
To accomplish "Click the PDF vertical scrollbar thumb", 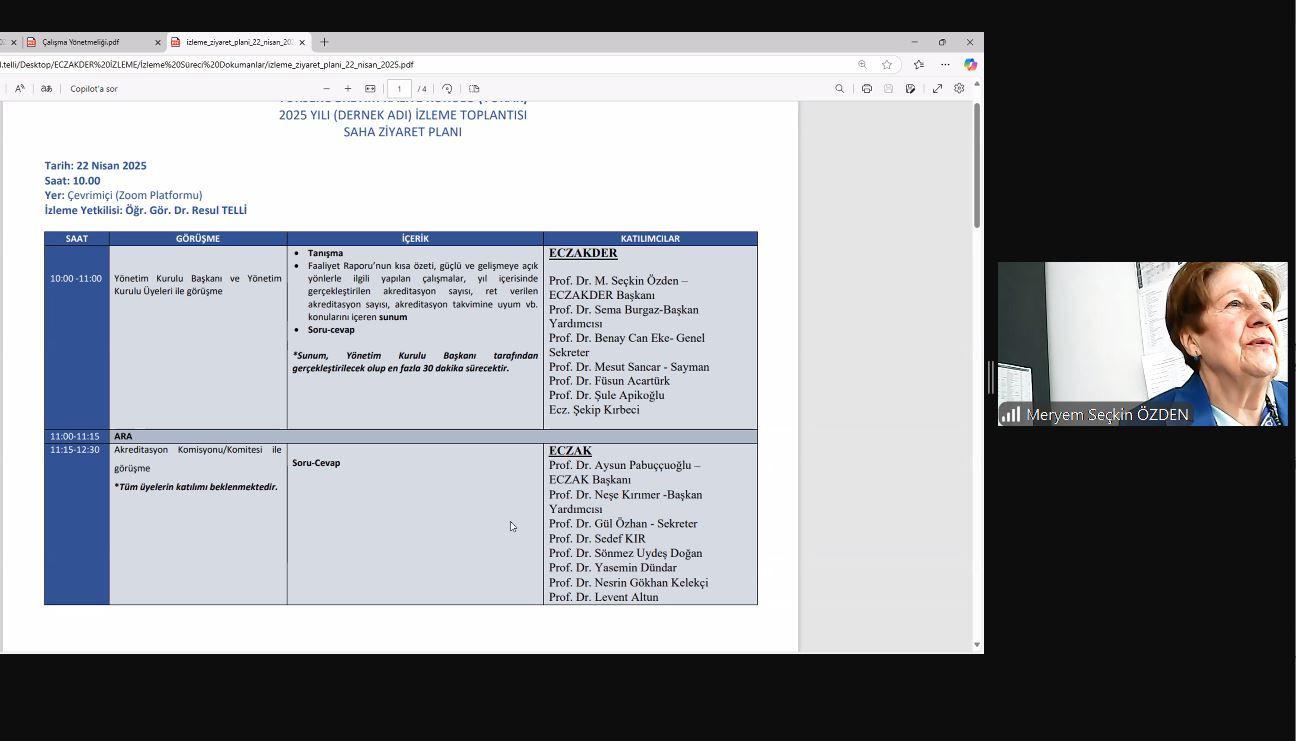I will [977, 165].
